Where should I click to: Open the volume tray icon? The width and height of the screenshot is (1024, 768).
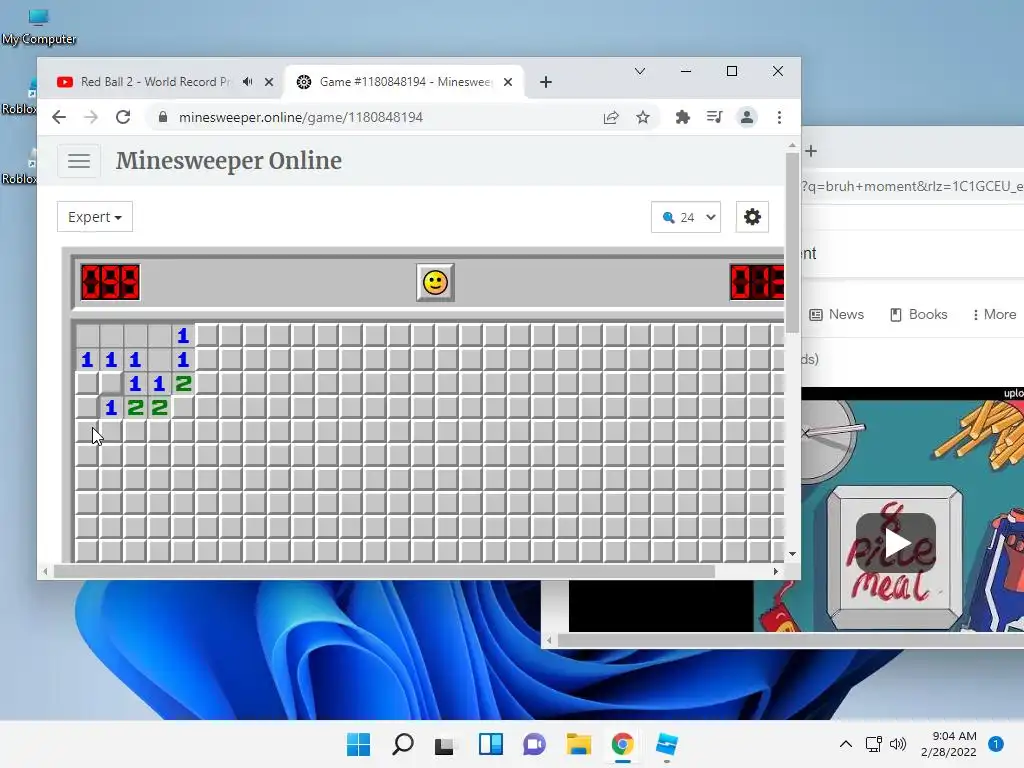(898, 744)
